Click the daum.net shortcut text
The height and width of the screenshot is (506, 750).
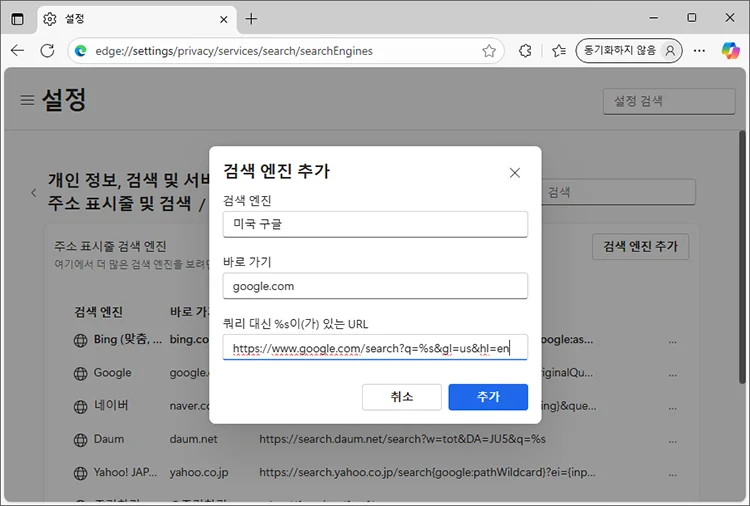click(193, 439)
